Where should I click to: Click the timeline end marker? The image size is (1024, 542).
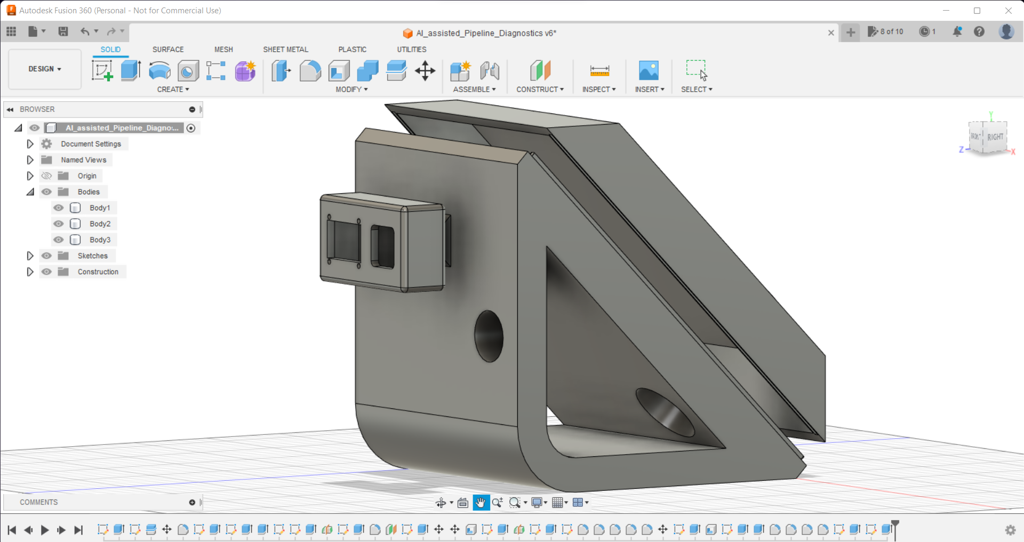pos(895,526)
